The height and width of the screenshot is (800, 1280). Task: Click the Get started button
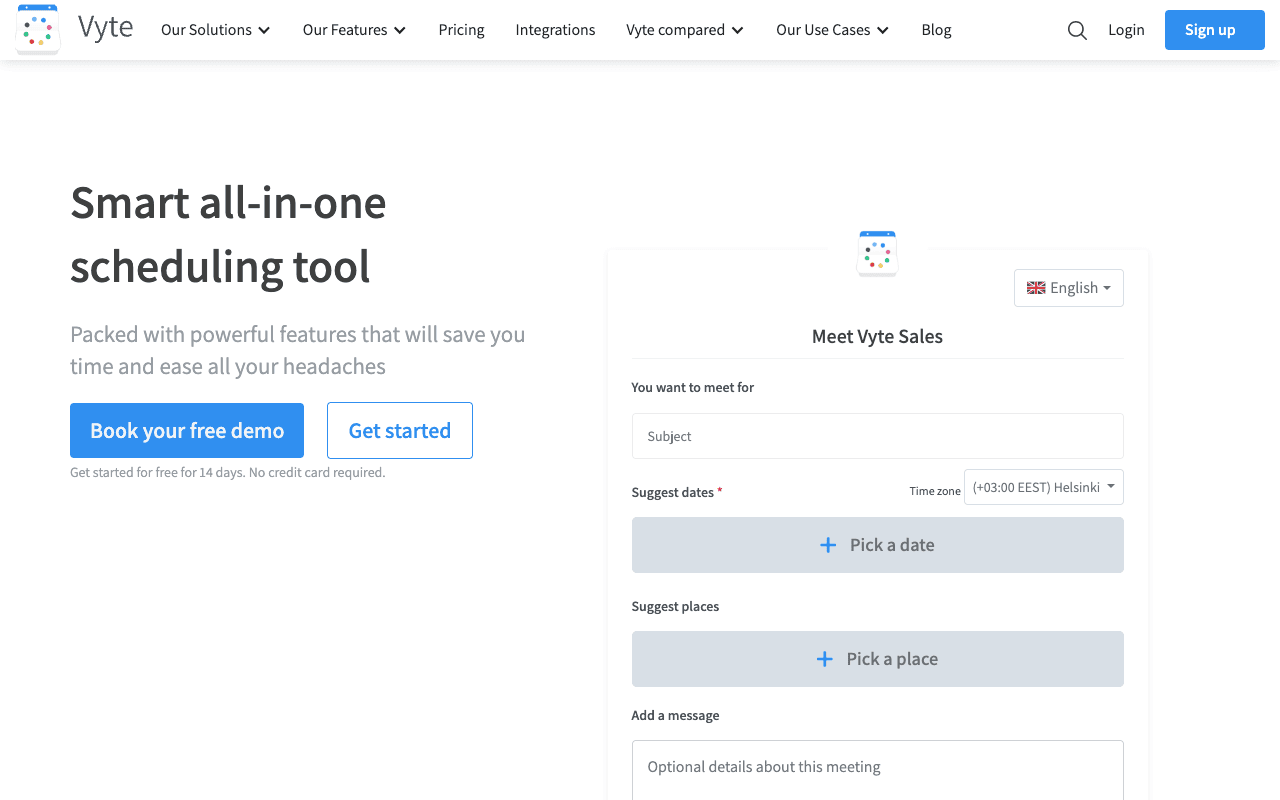click(400, 431)
